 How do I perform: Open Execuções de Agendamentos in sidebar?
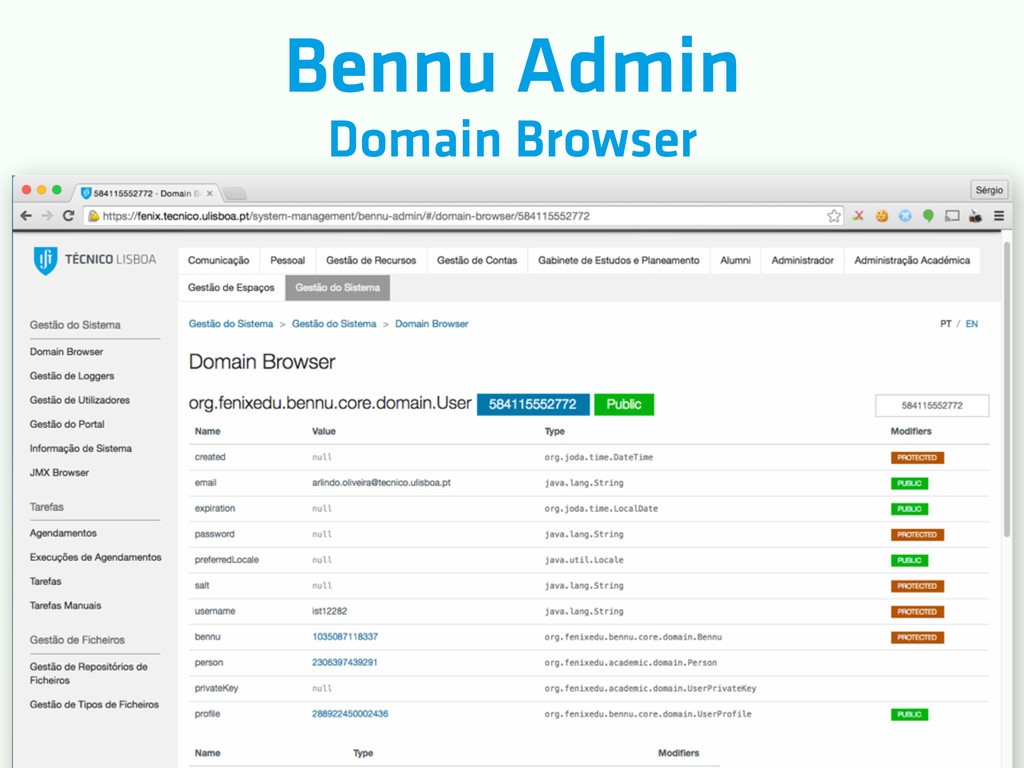(95, 557)
